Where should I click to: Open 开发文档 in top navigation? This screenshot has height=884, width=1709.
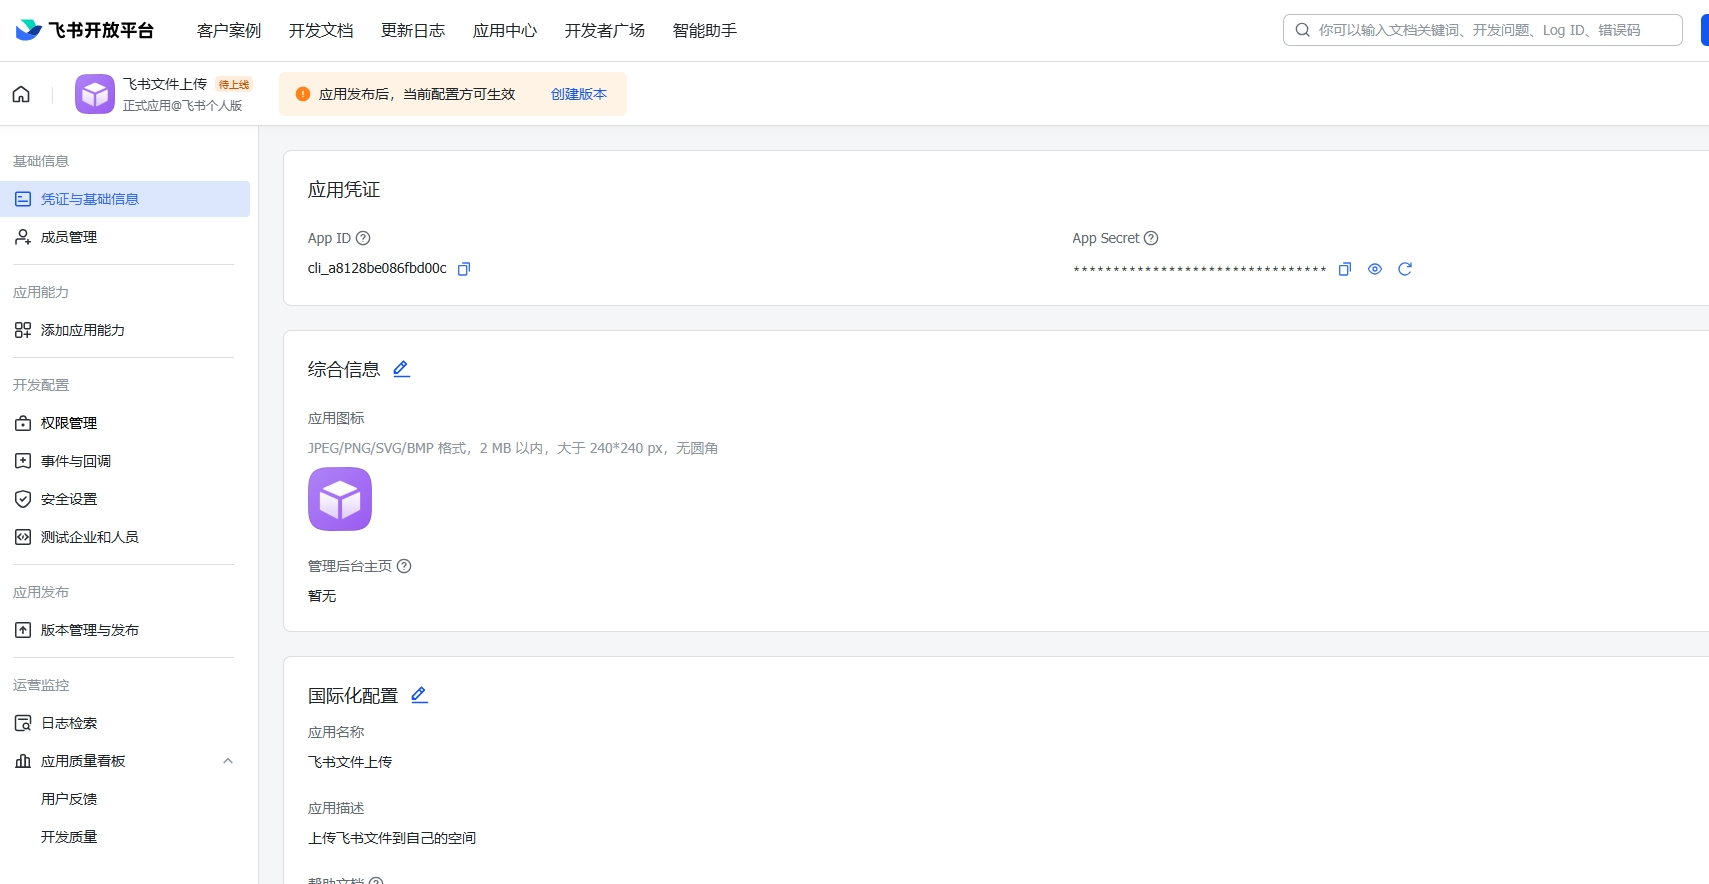[321, 31]
